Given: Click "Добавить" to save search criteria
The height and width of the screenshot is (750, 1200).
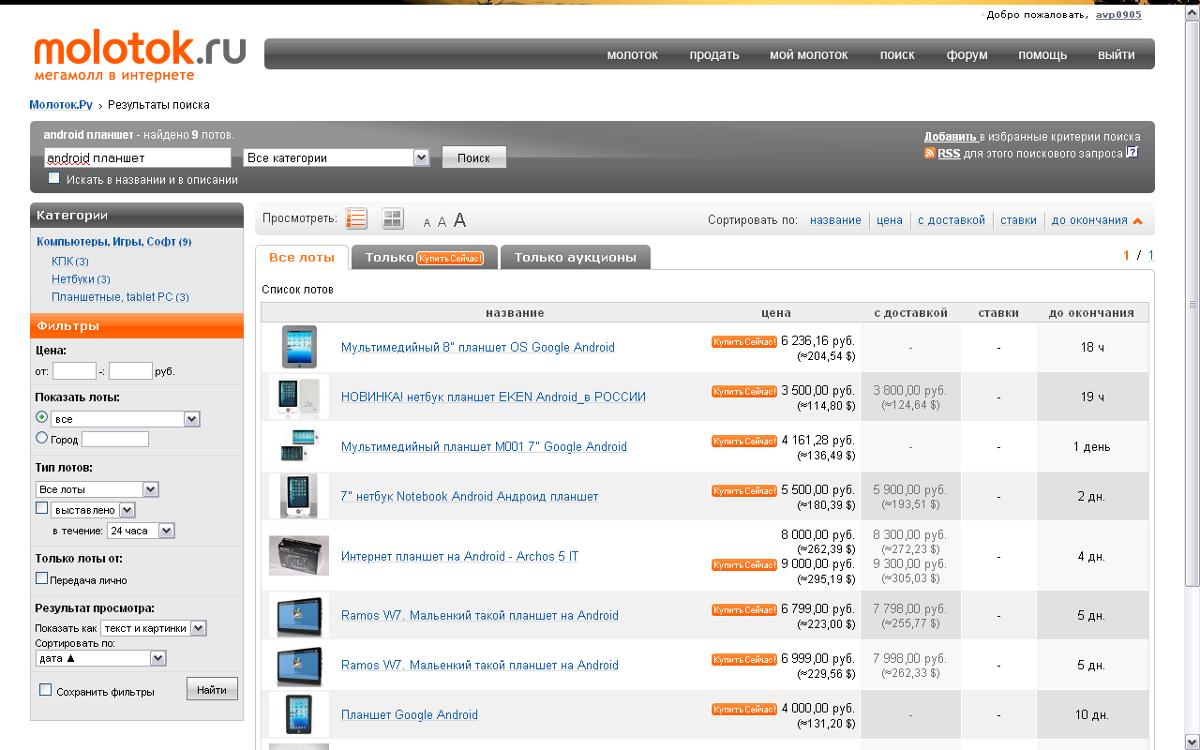Looking at the screenshot, I should click(x=950, y=137).
